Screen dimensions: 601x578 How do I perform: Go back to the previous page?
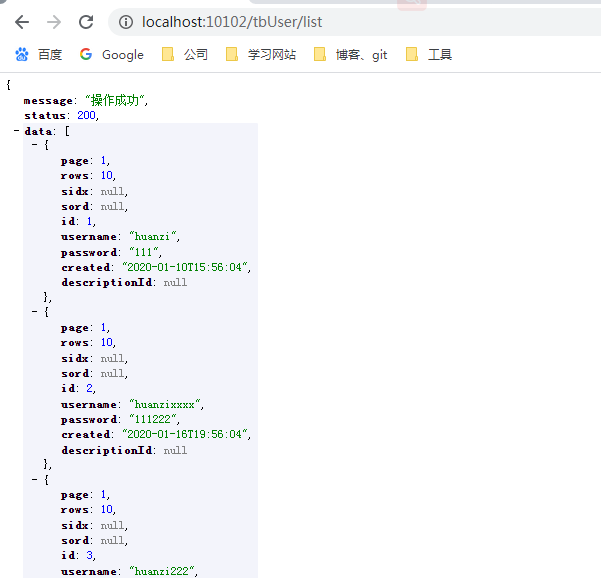coord(22,21)
